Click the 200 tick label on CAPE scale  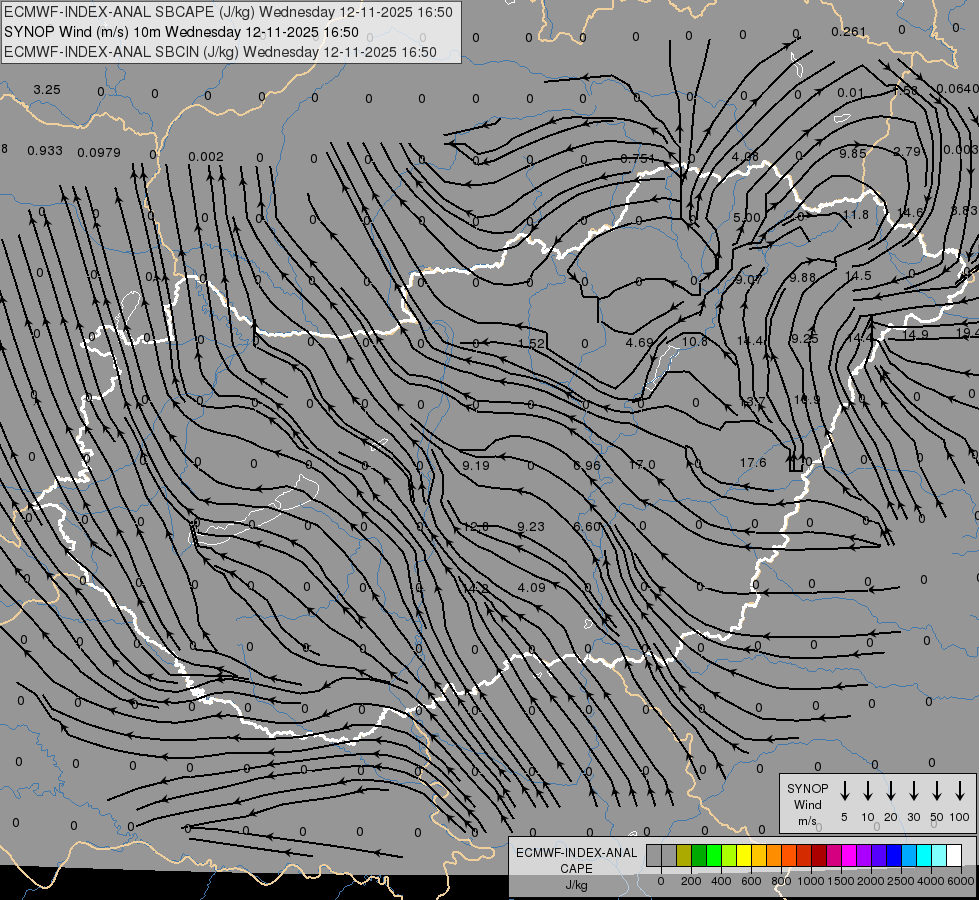[691, 881]
